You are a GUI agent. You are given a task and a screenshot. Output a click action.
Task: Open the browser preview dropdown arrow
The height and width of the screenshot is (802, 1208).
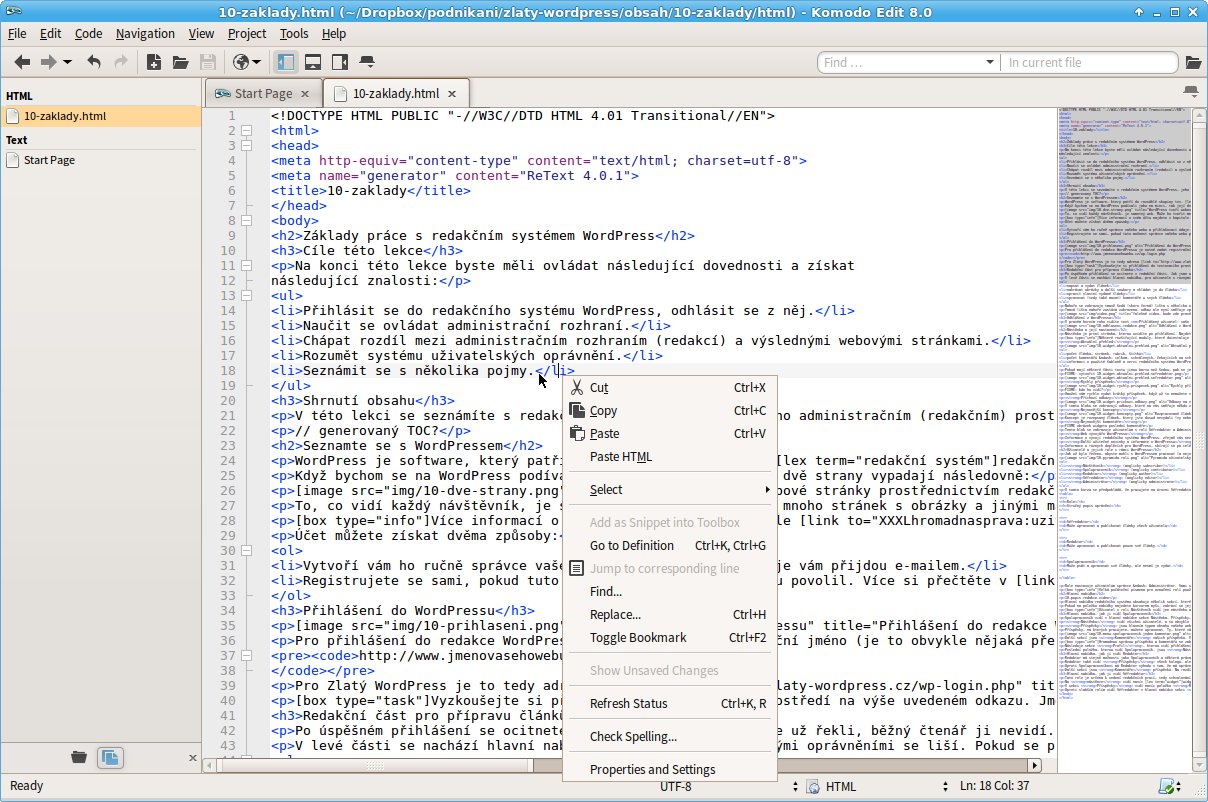(257, 62)
